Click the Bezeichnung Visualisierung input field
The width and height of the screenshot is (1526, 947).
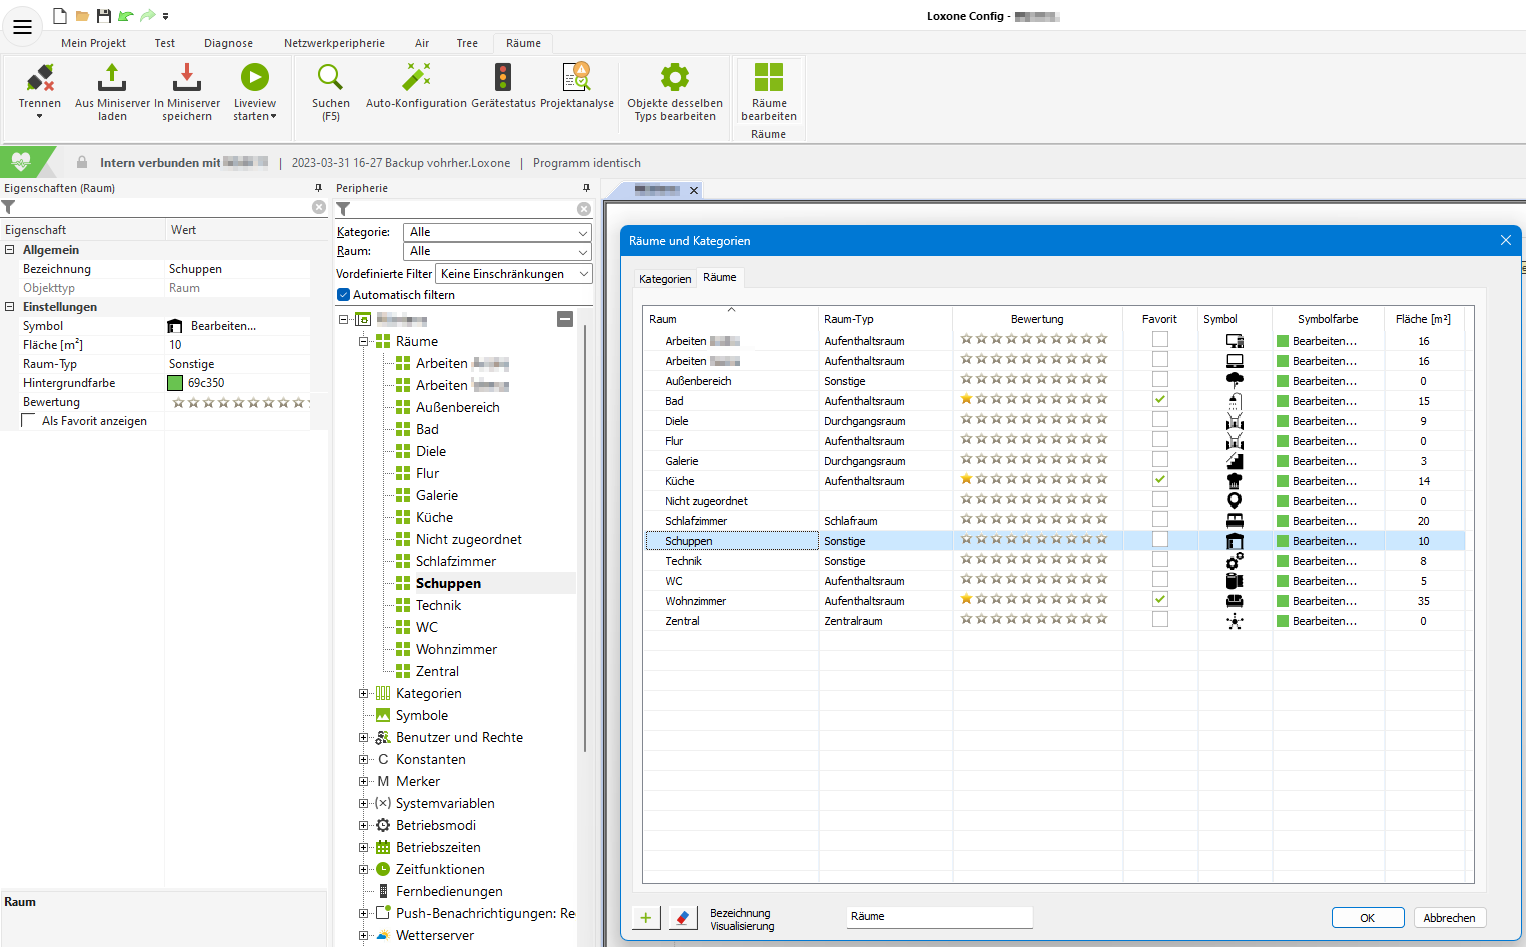(939, 917)
